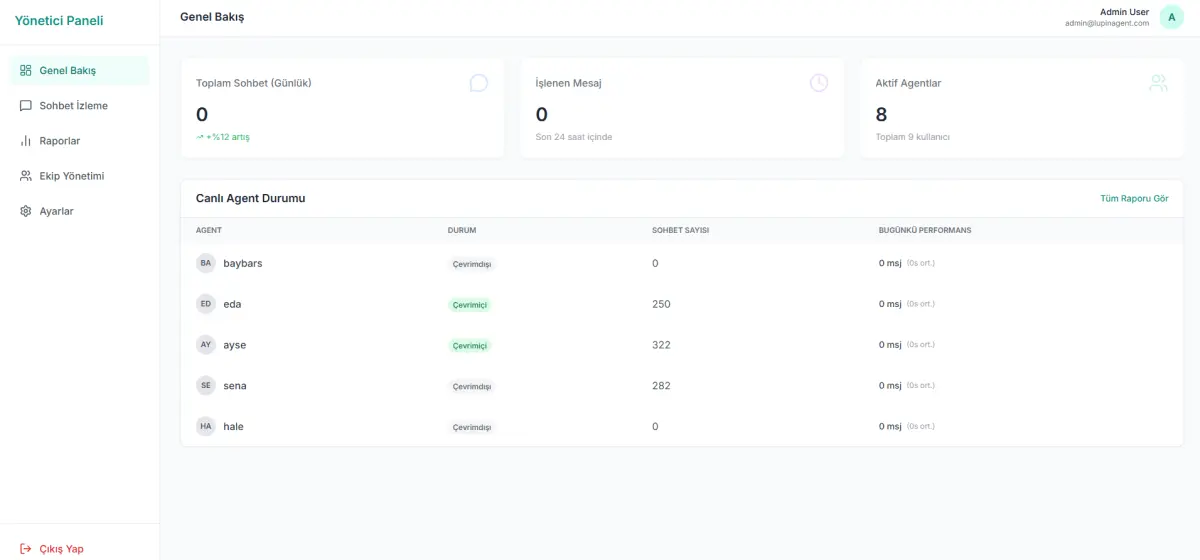The height and width of the screenshot is (560, 1200).
Task: Open the Genel Bakış menu item
Action: [x=80, y=70]
